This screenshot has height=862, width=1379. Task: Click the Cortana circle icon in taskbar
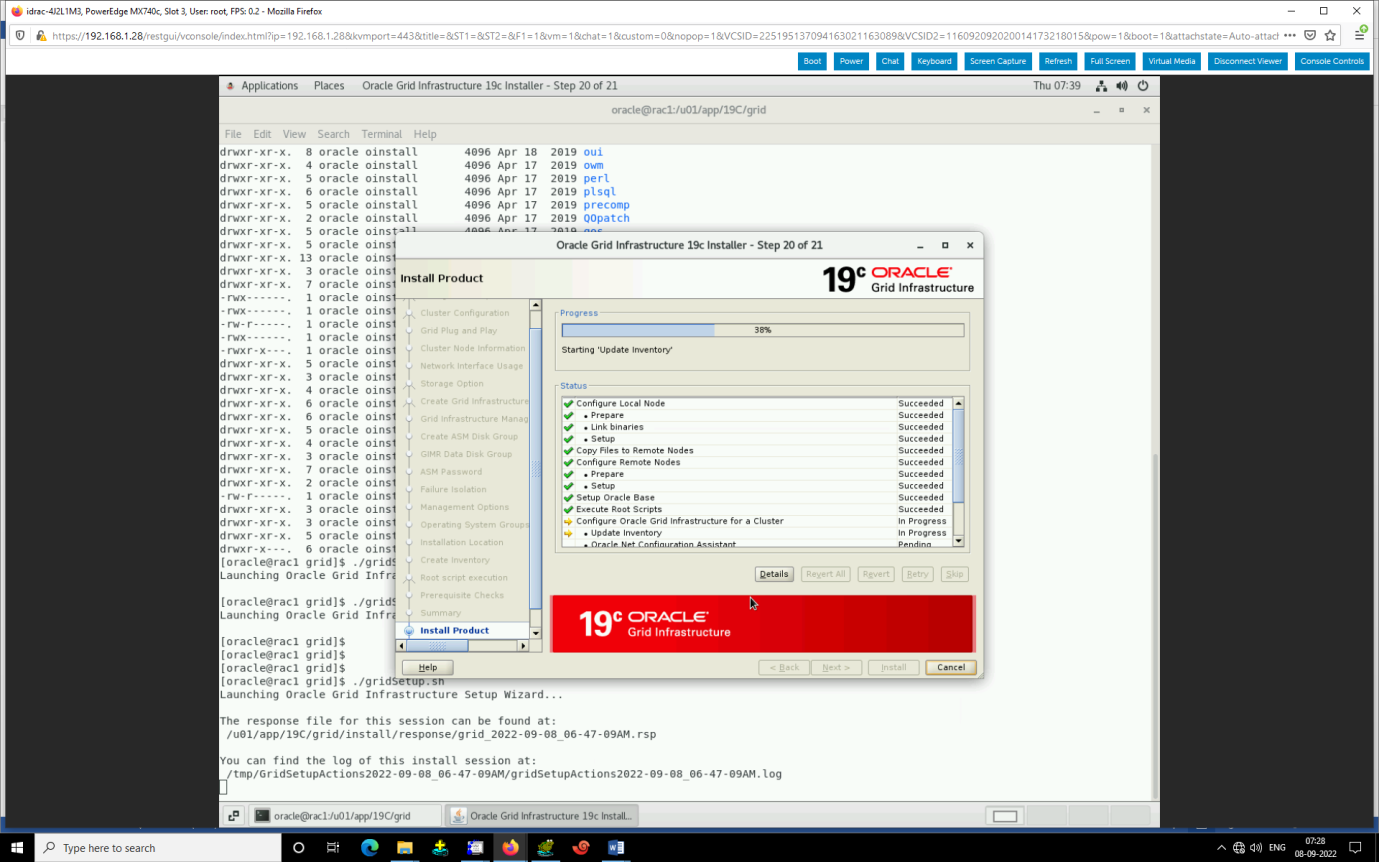click(x=298, y=847)
